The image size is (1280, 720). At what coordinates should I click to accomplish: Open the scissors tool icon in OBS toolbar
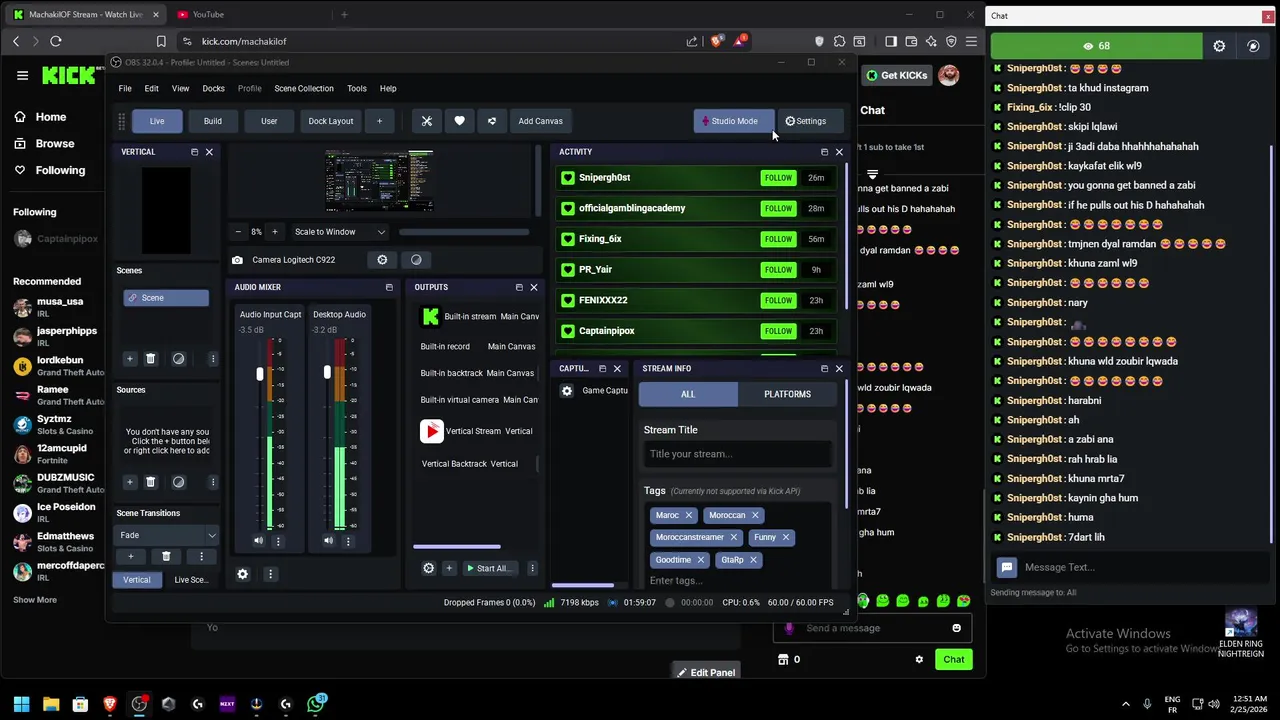[x=427, y=121]
